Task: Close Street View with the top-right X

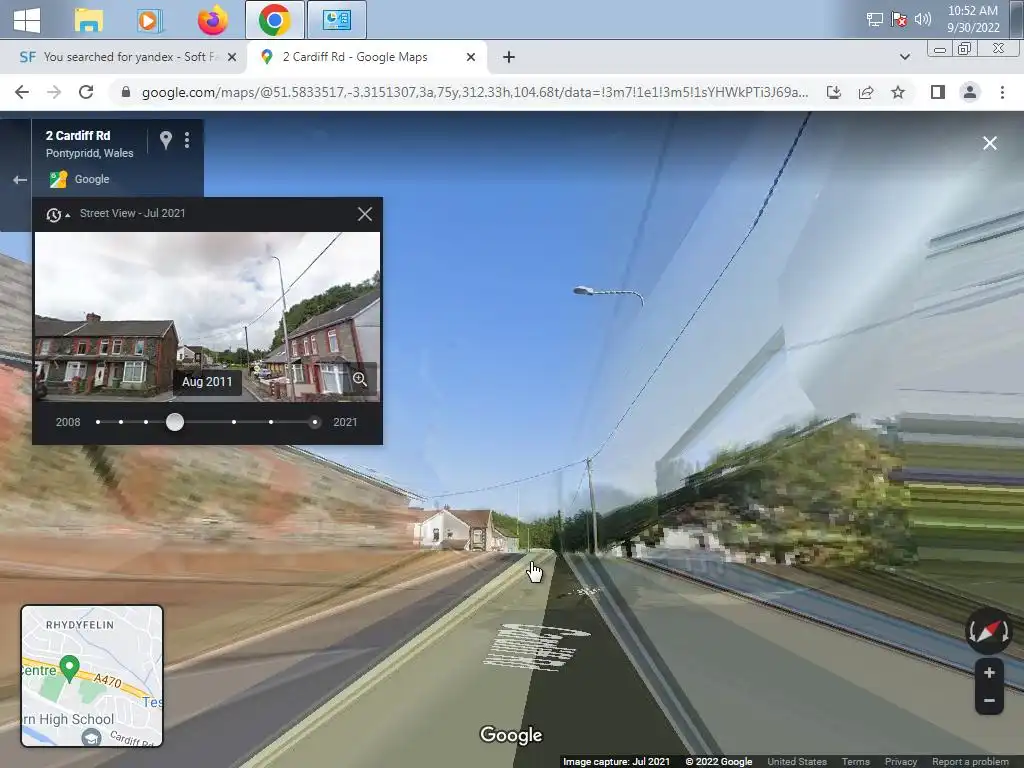Action: [989, 143]
